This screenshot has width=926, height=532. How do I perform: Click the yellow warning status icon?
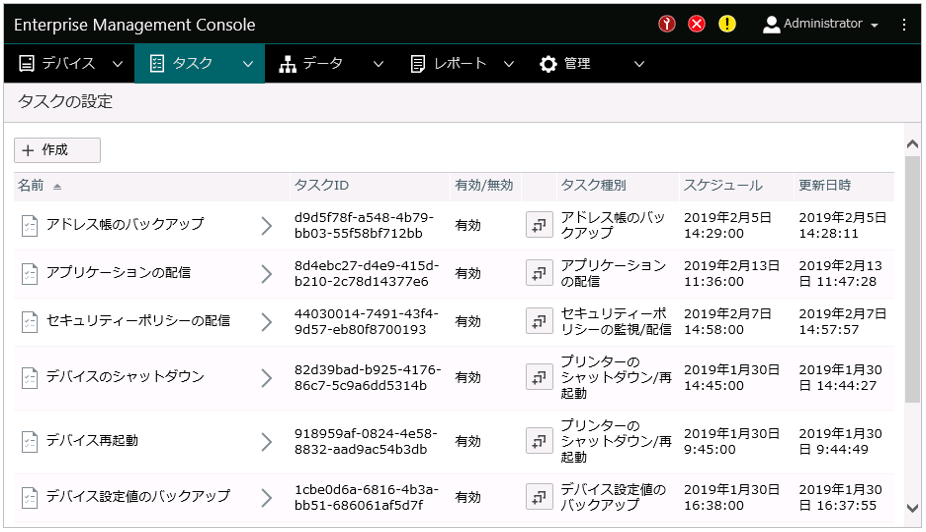[x=727, y=24]
